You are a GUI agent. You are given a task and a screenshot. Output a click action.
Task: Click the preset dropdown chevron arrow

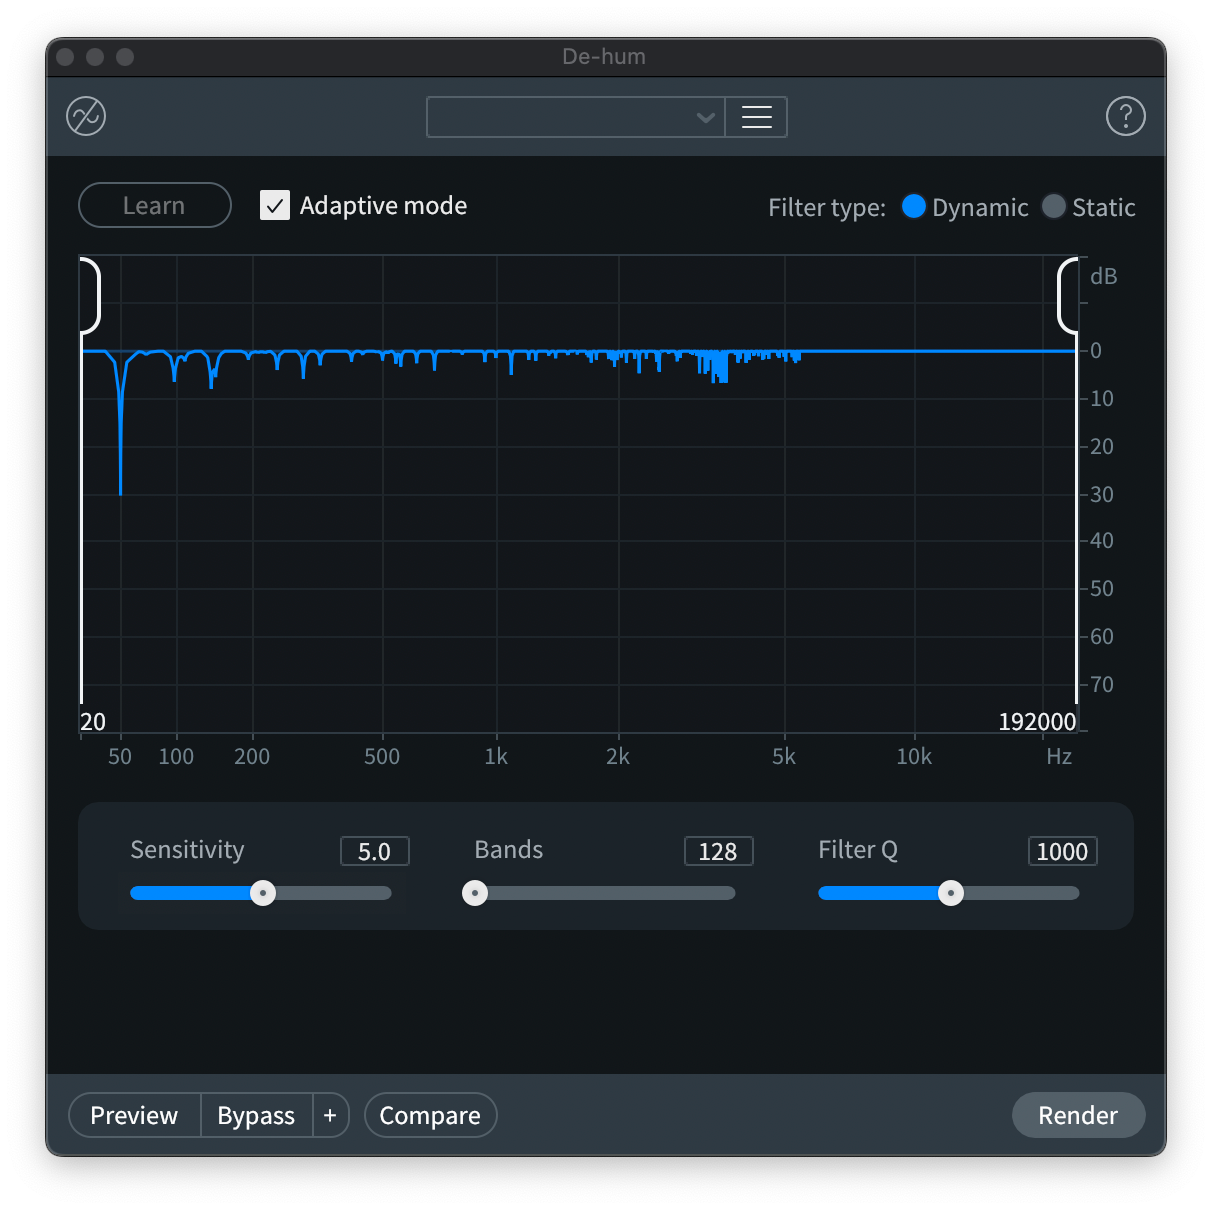pos(706,117)
